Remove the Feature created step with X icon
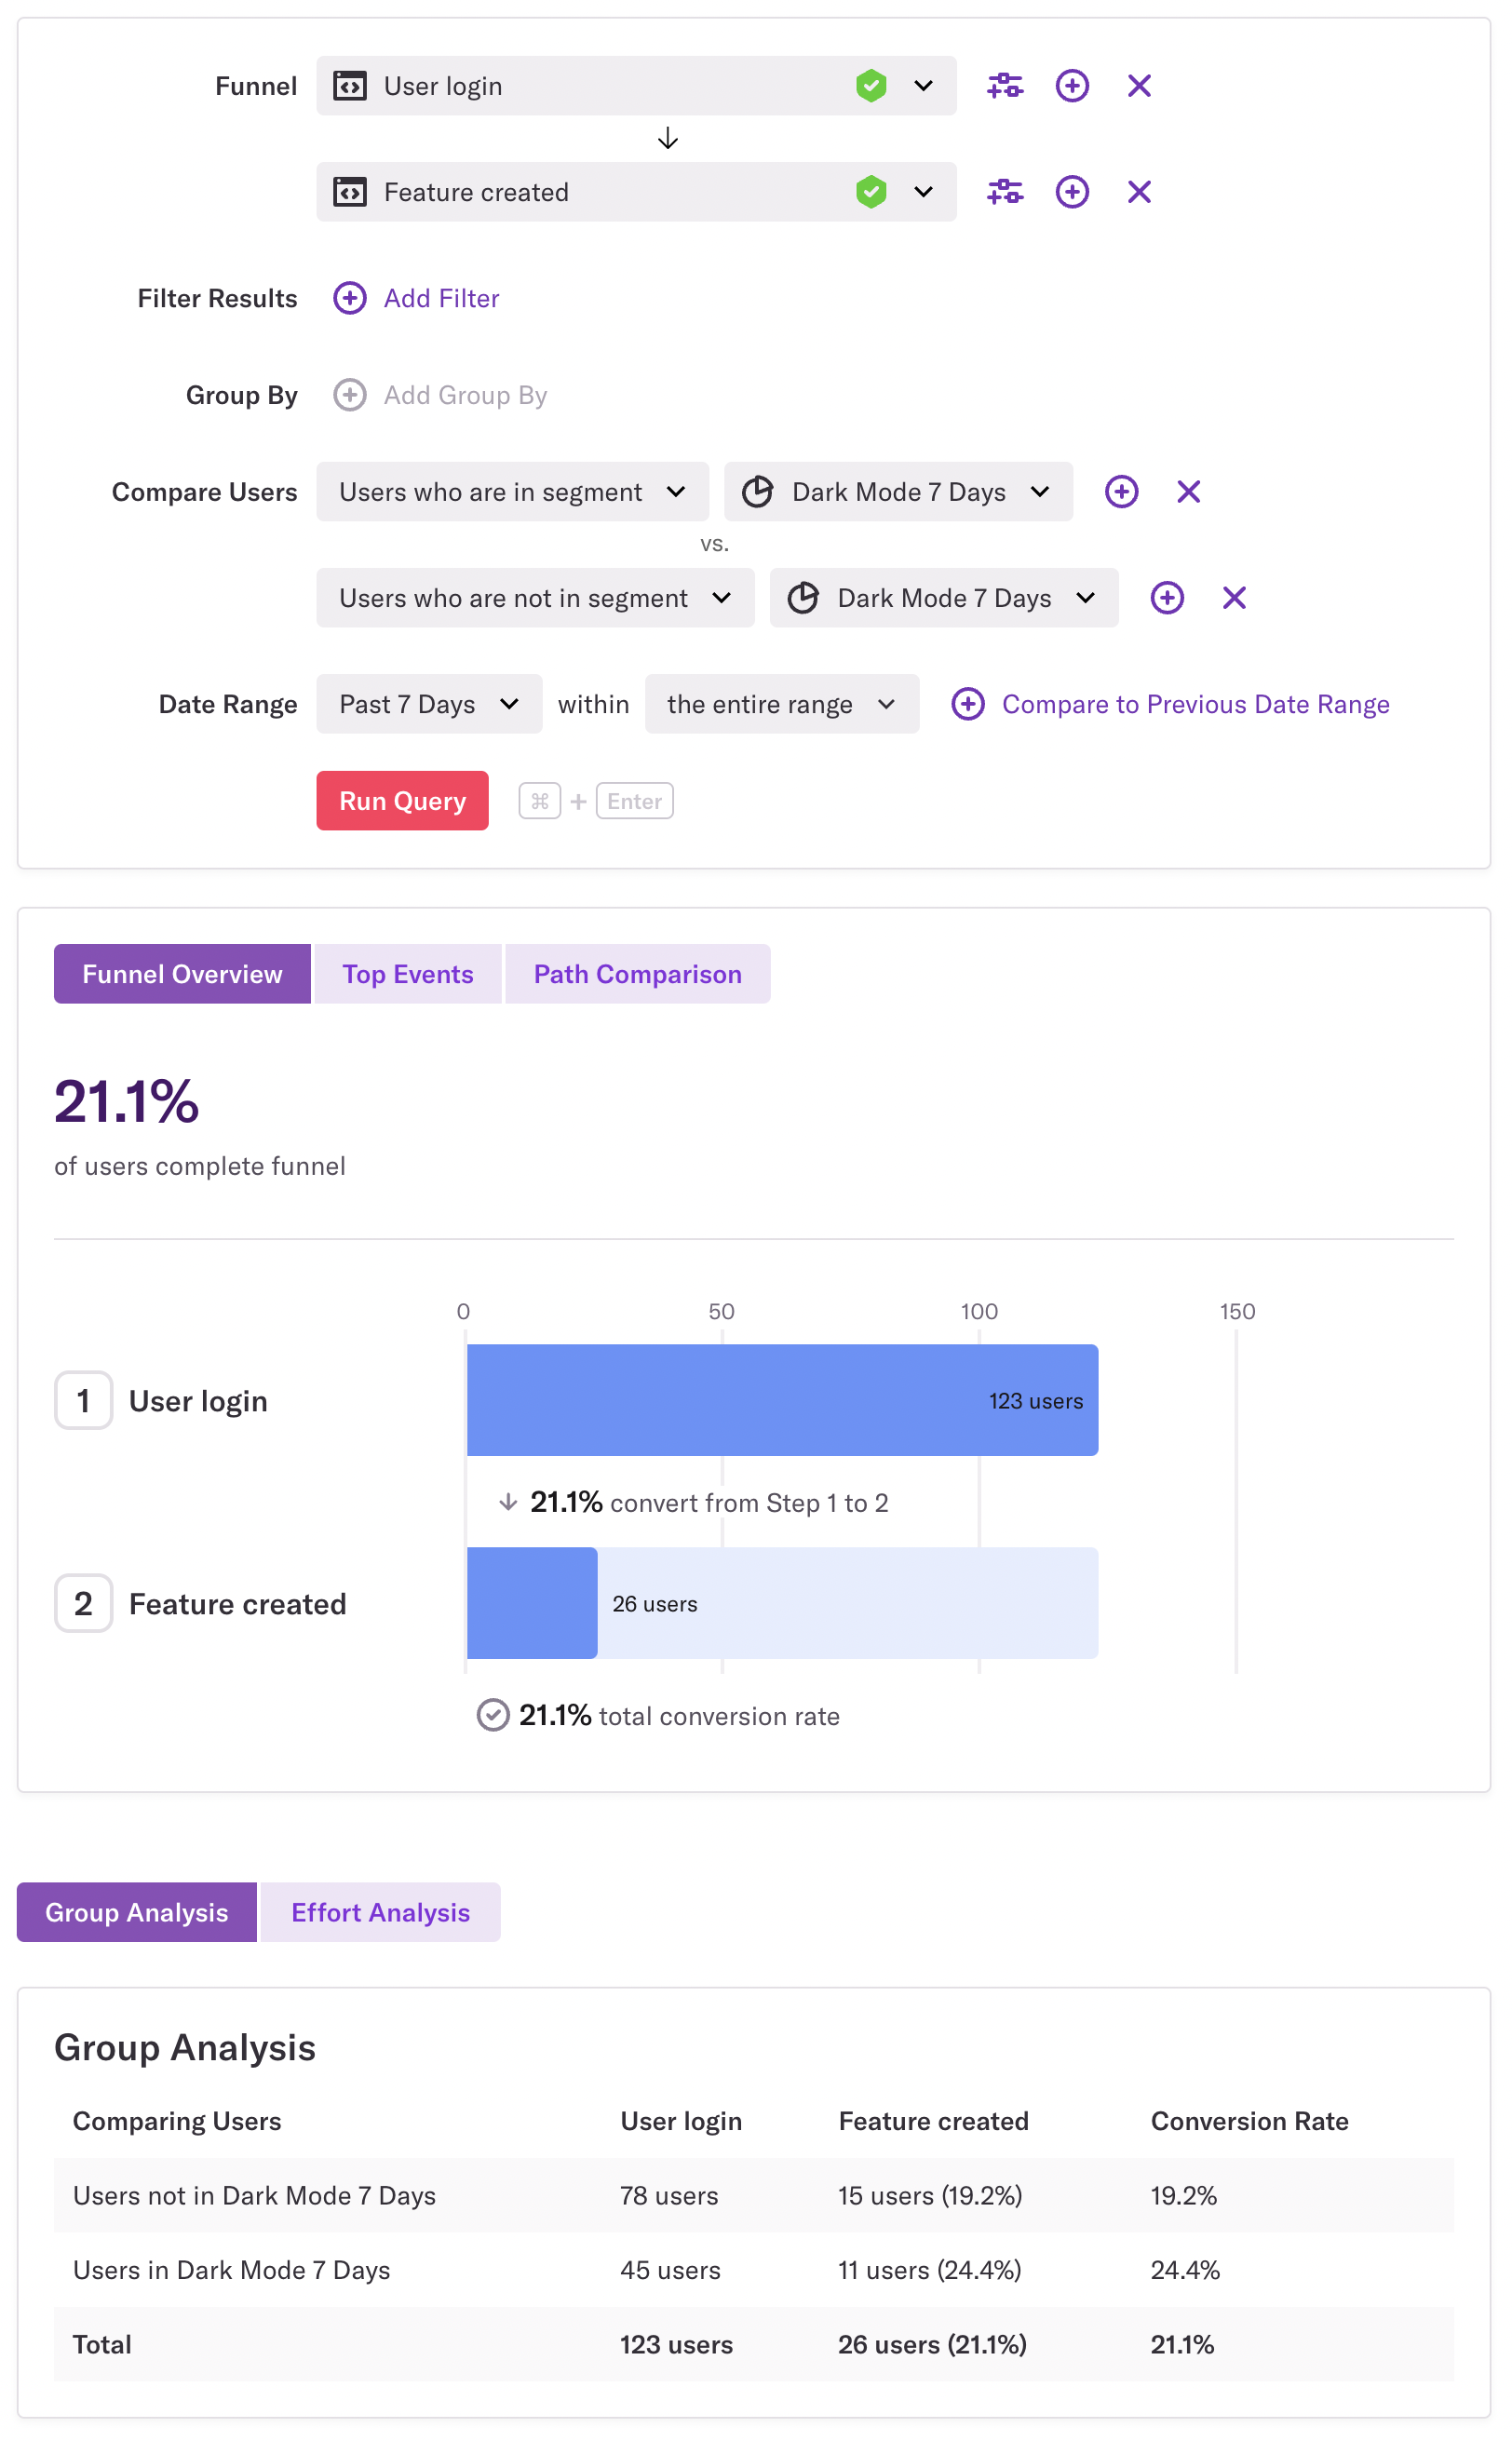 point(1139,191)
